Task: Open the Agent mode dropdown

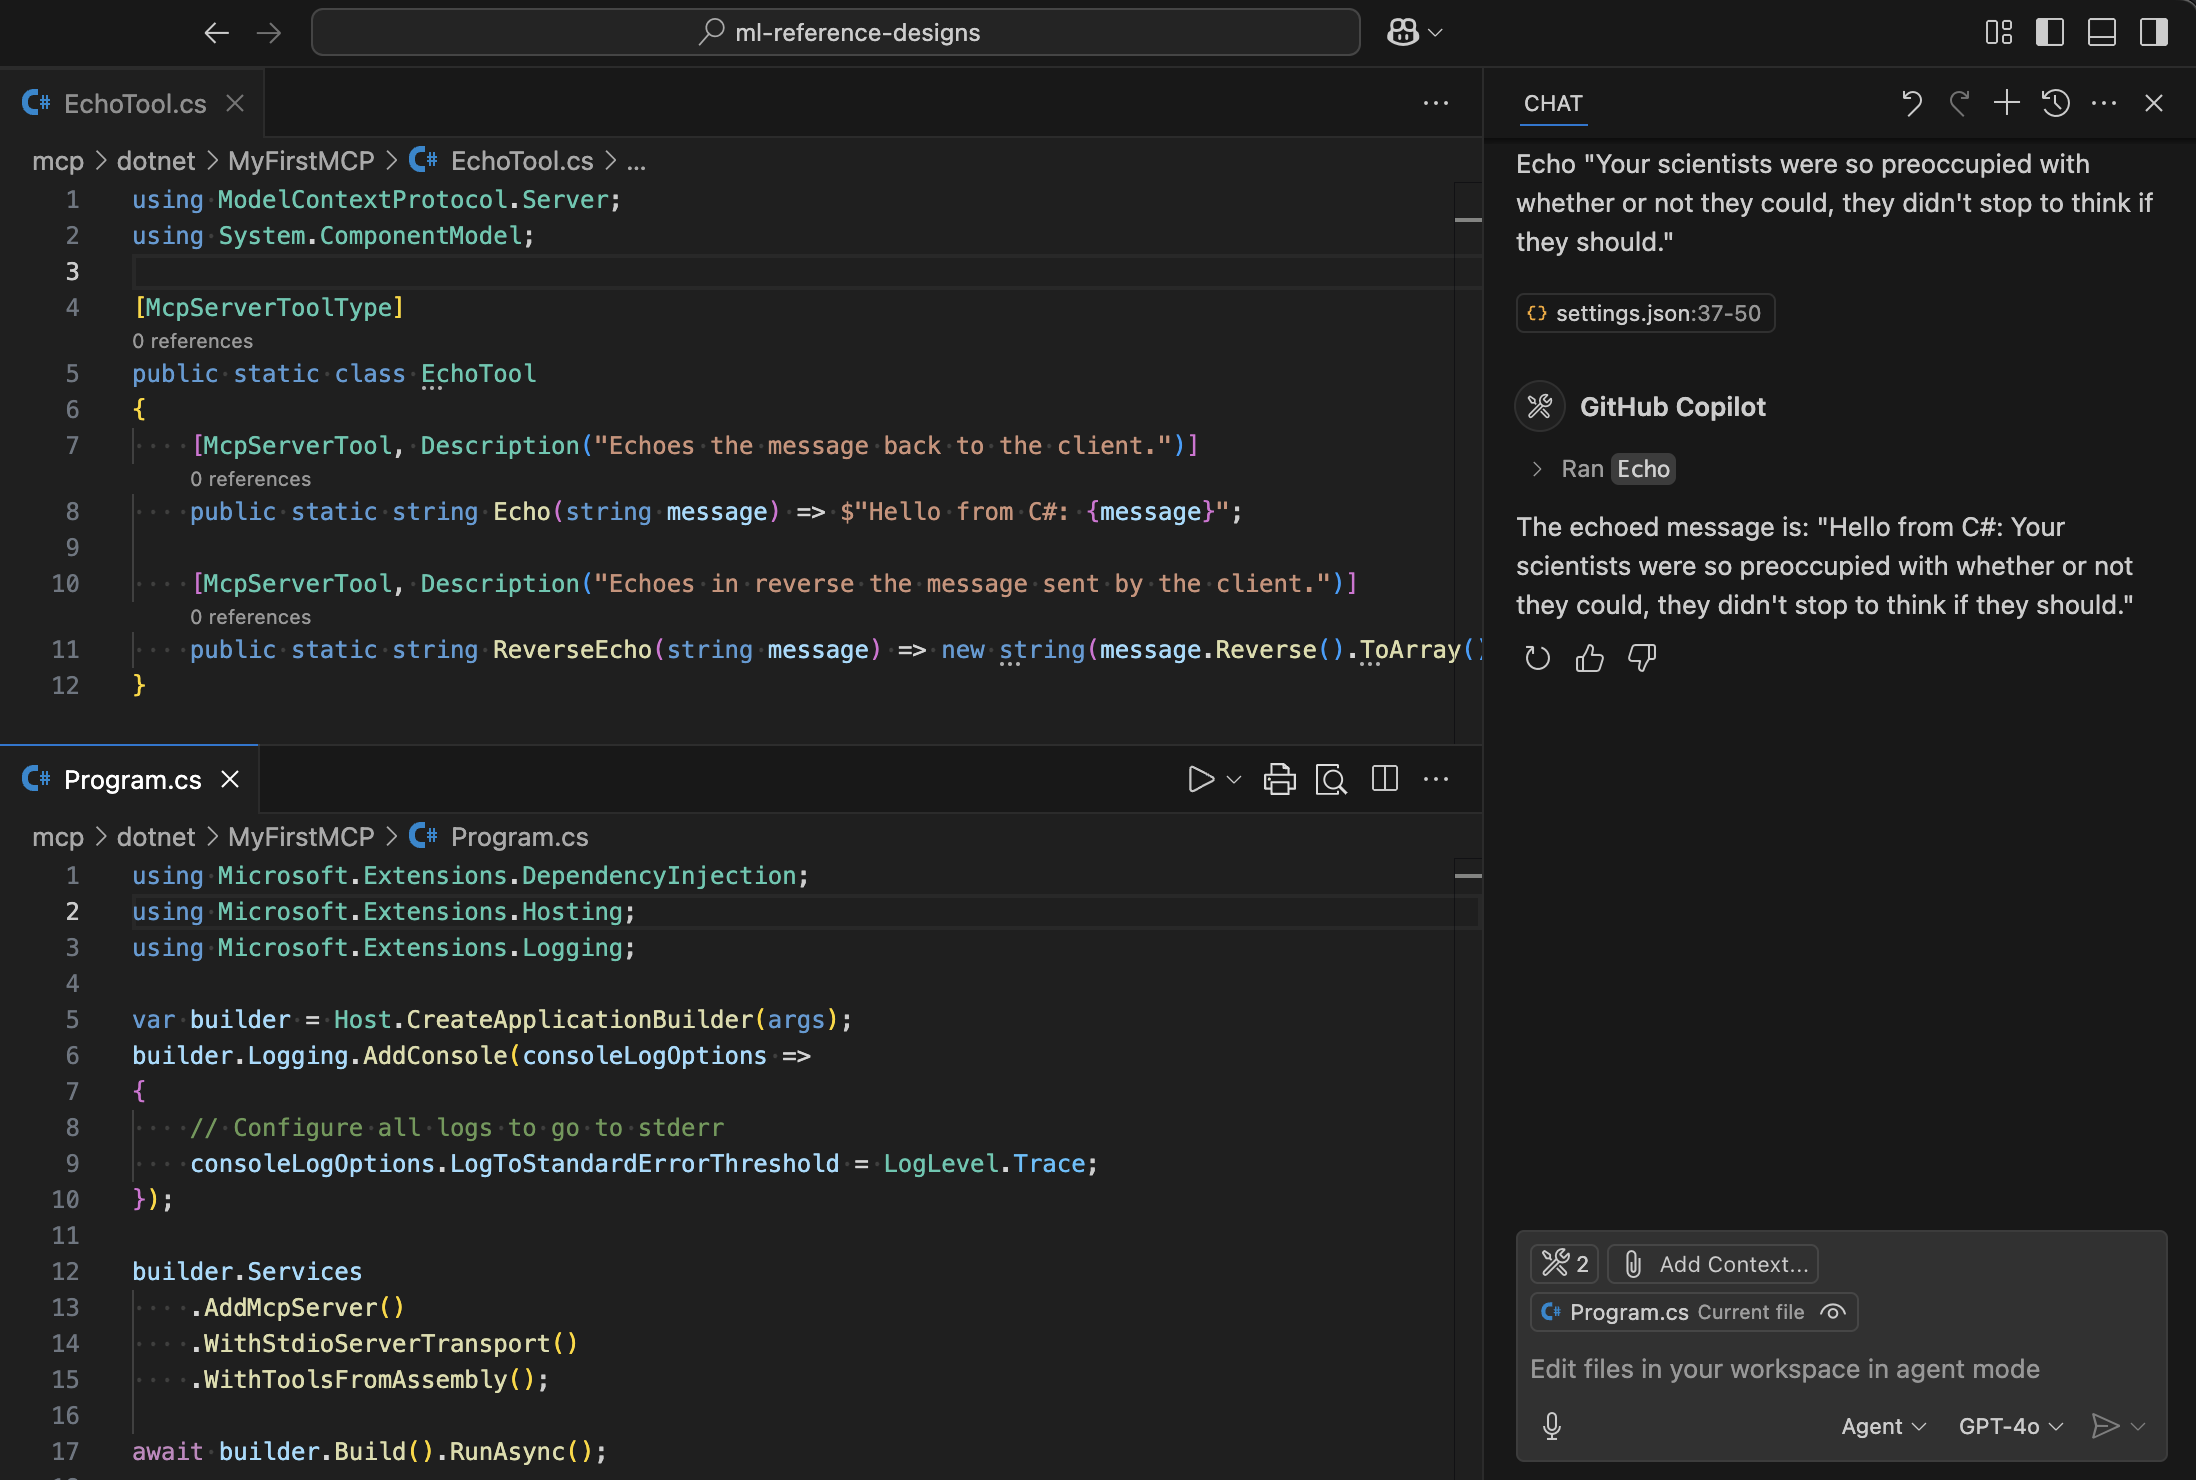Action: point(1883,1426)
